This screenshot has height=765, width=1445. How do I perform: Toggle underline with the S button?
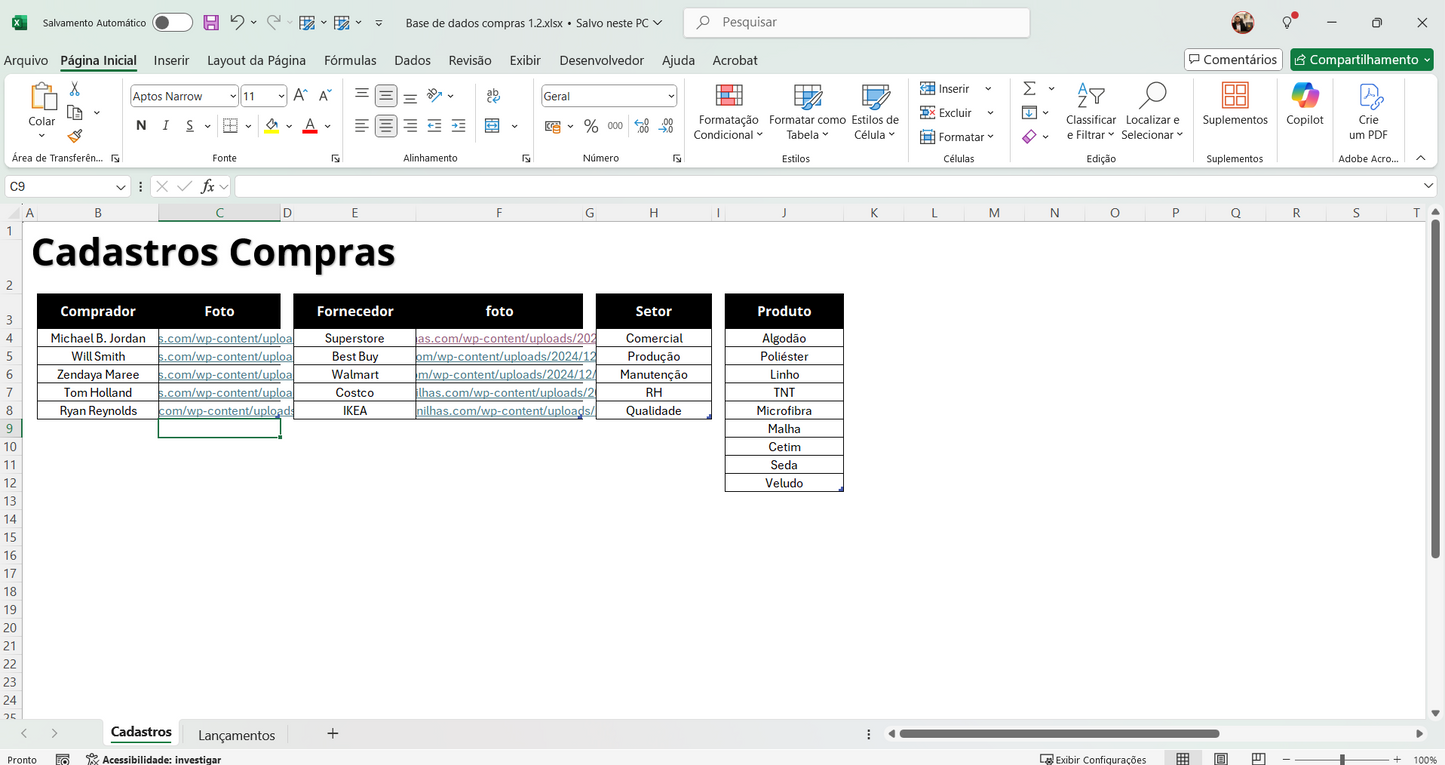(x=188, y=125)
